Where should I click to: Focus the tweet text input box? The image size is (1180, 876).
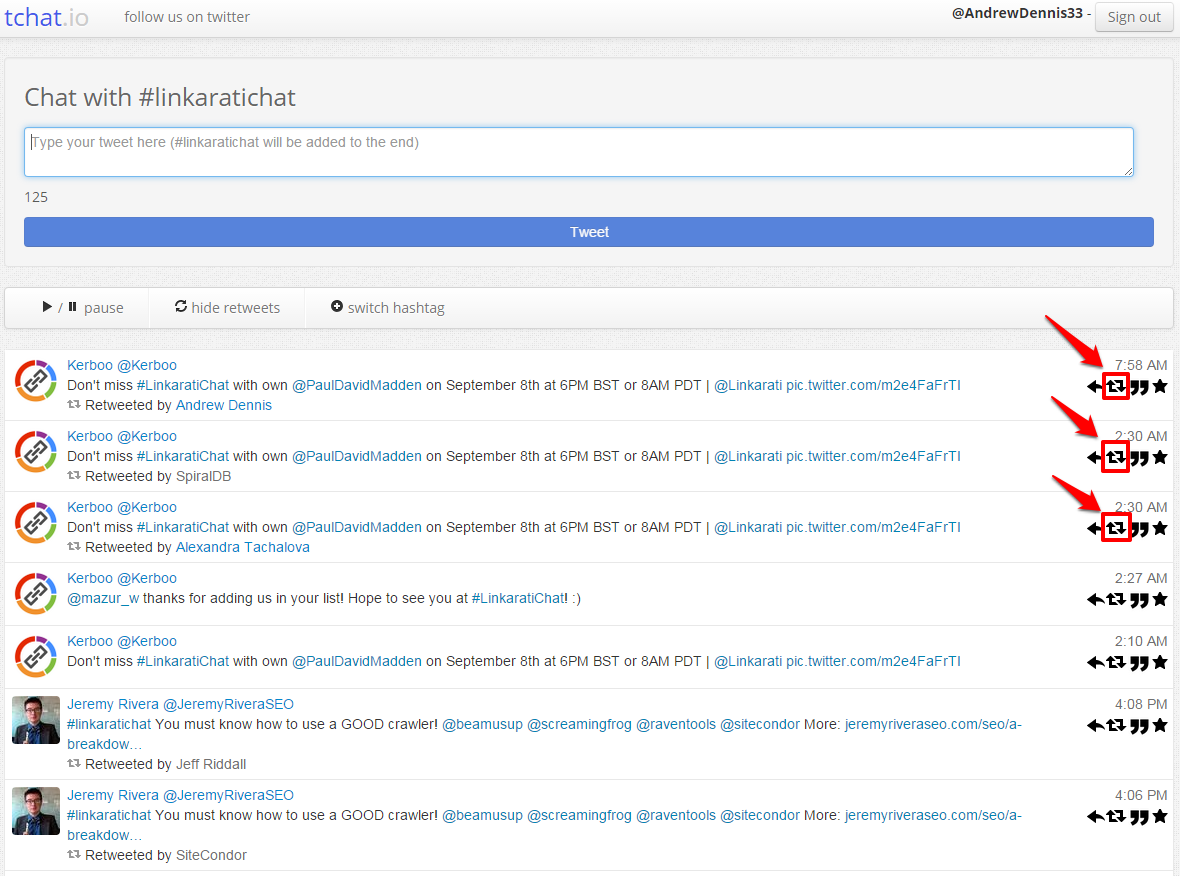pos(578,152)
